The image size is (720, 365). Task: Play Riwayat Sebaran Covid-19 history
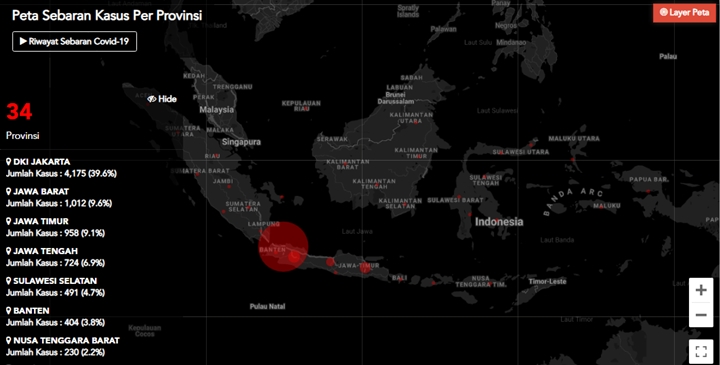74,41
